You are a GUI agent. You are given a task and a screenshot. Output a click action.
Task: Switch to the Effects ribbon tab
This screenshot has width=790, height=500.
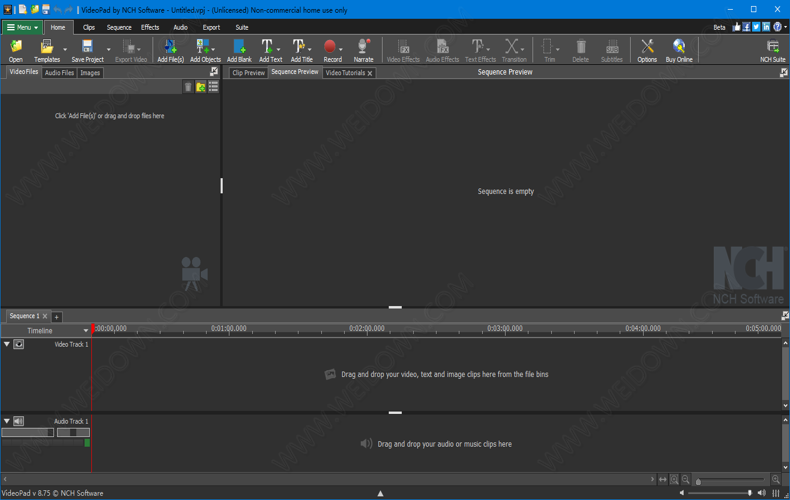pyautogui.click(x=150, y=27)
